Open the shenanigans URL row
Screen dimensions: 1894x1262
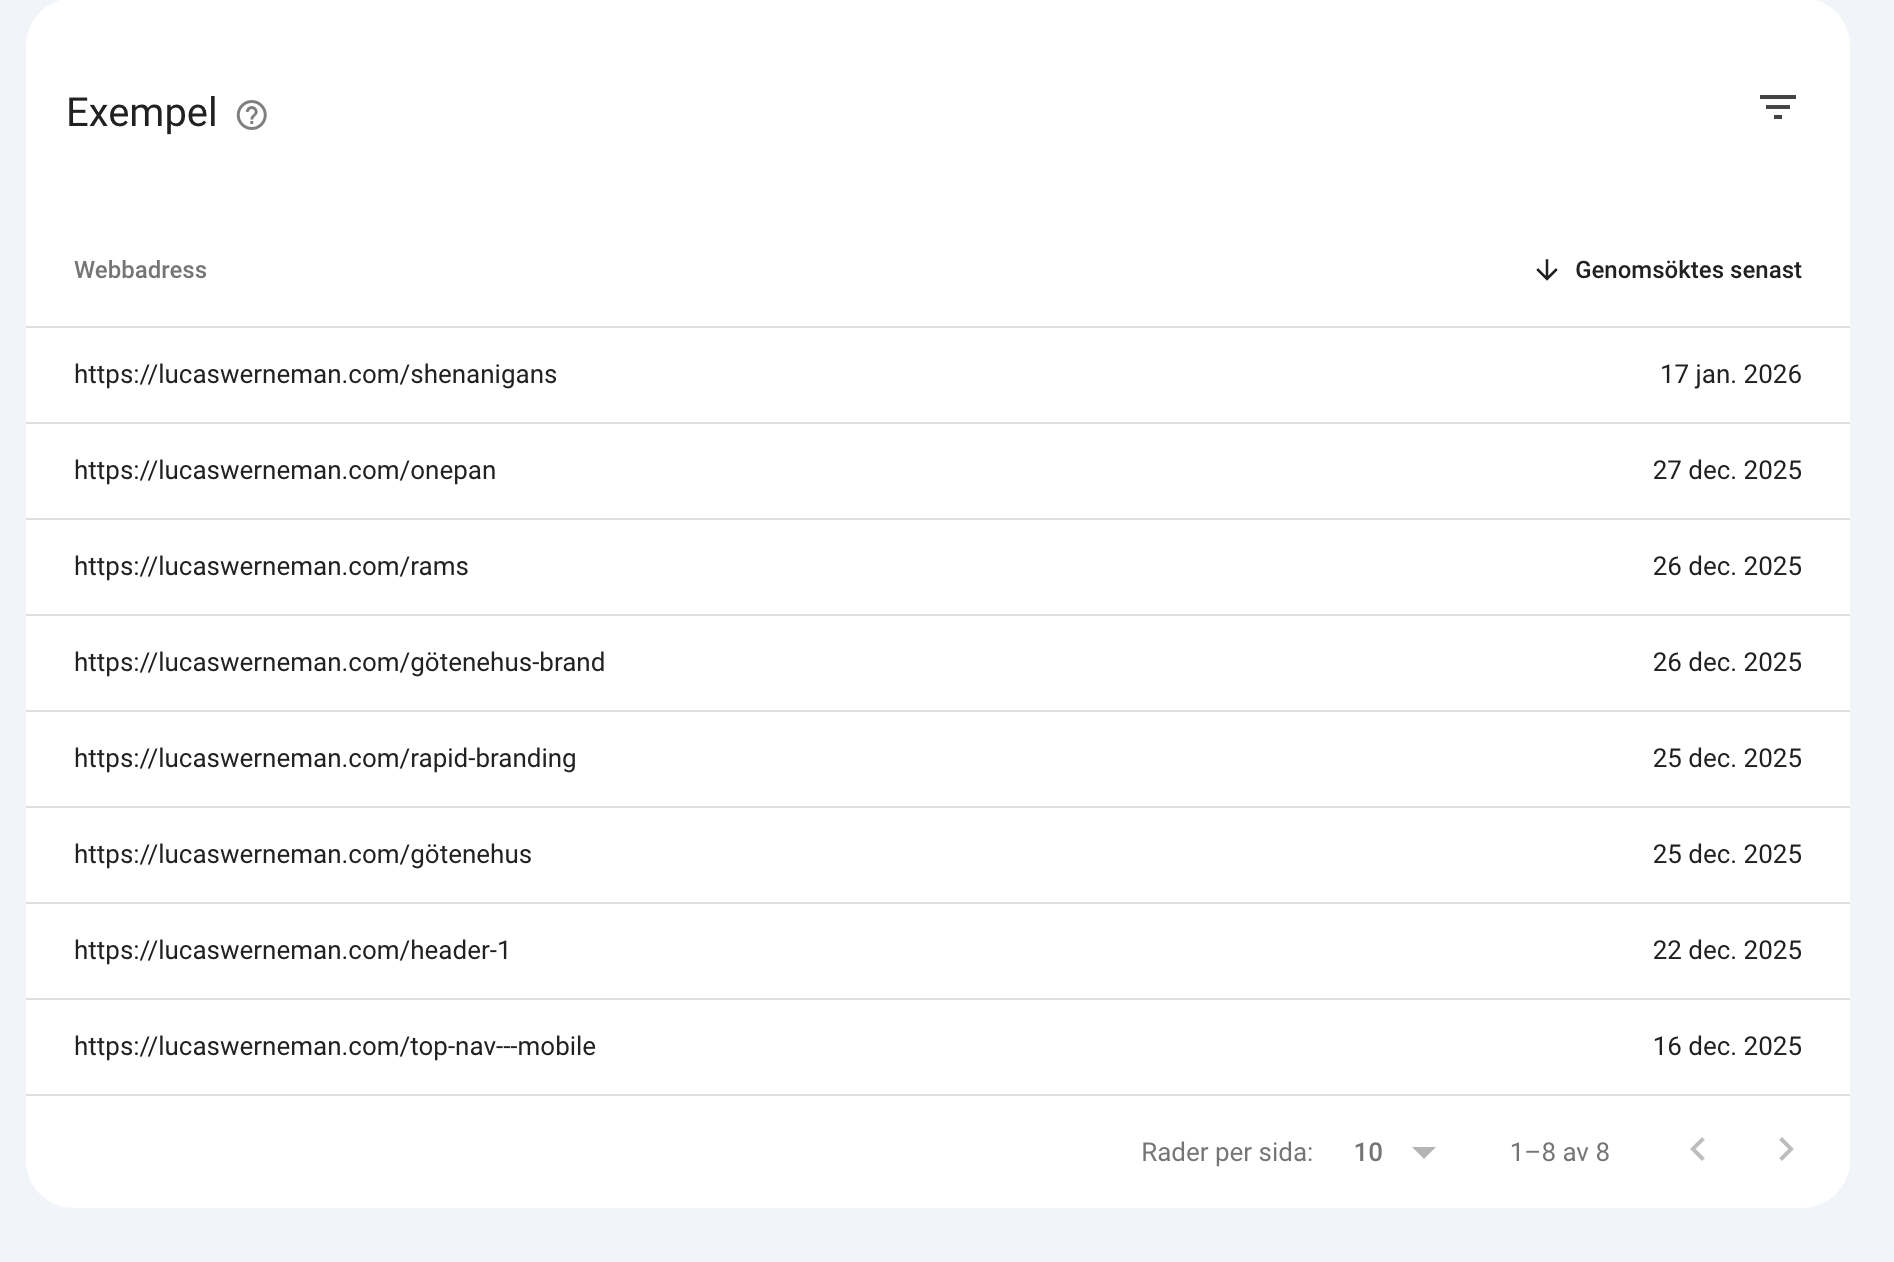coord(315,374)
